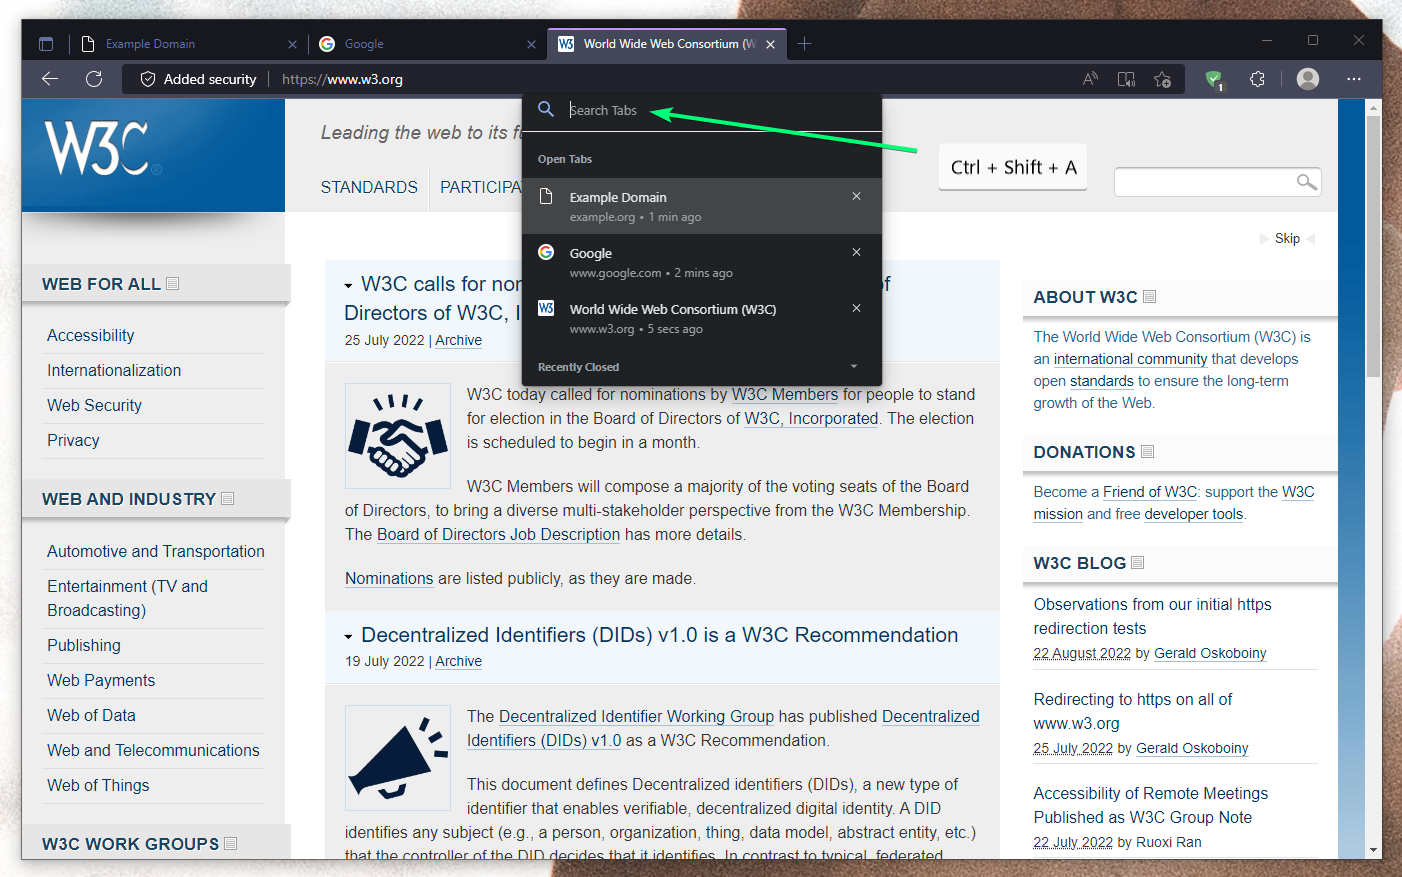Open the user profile avatar
The image size is (1402, 877).
1308,79
